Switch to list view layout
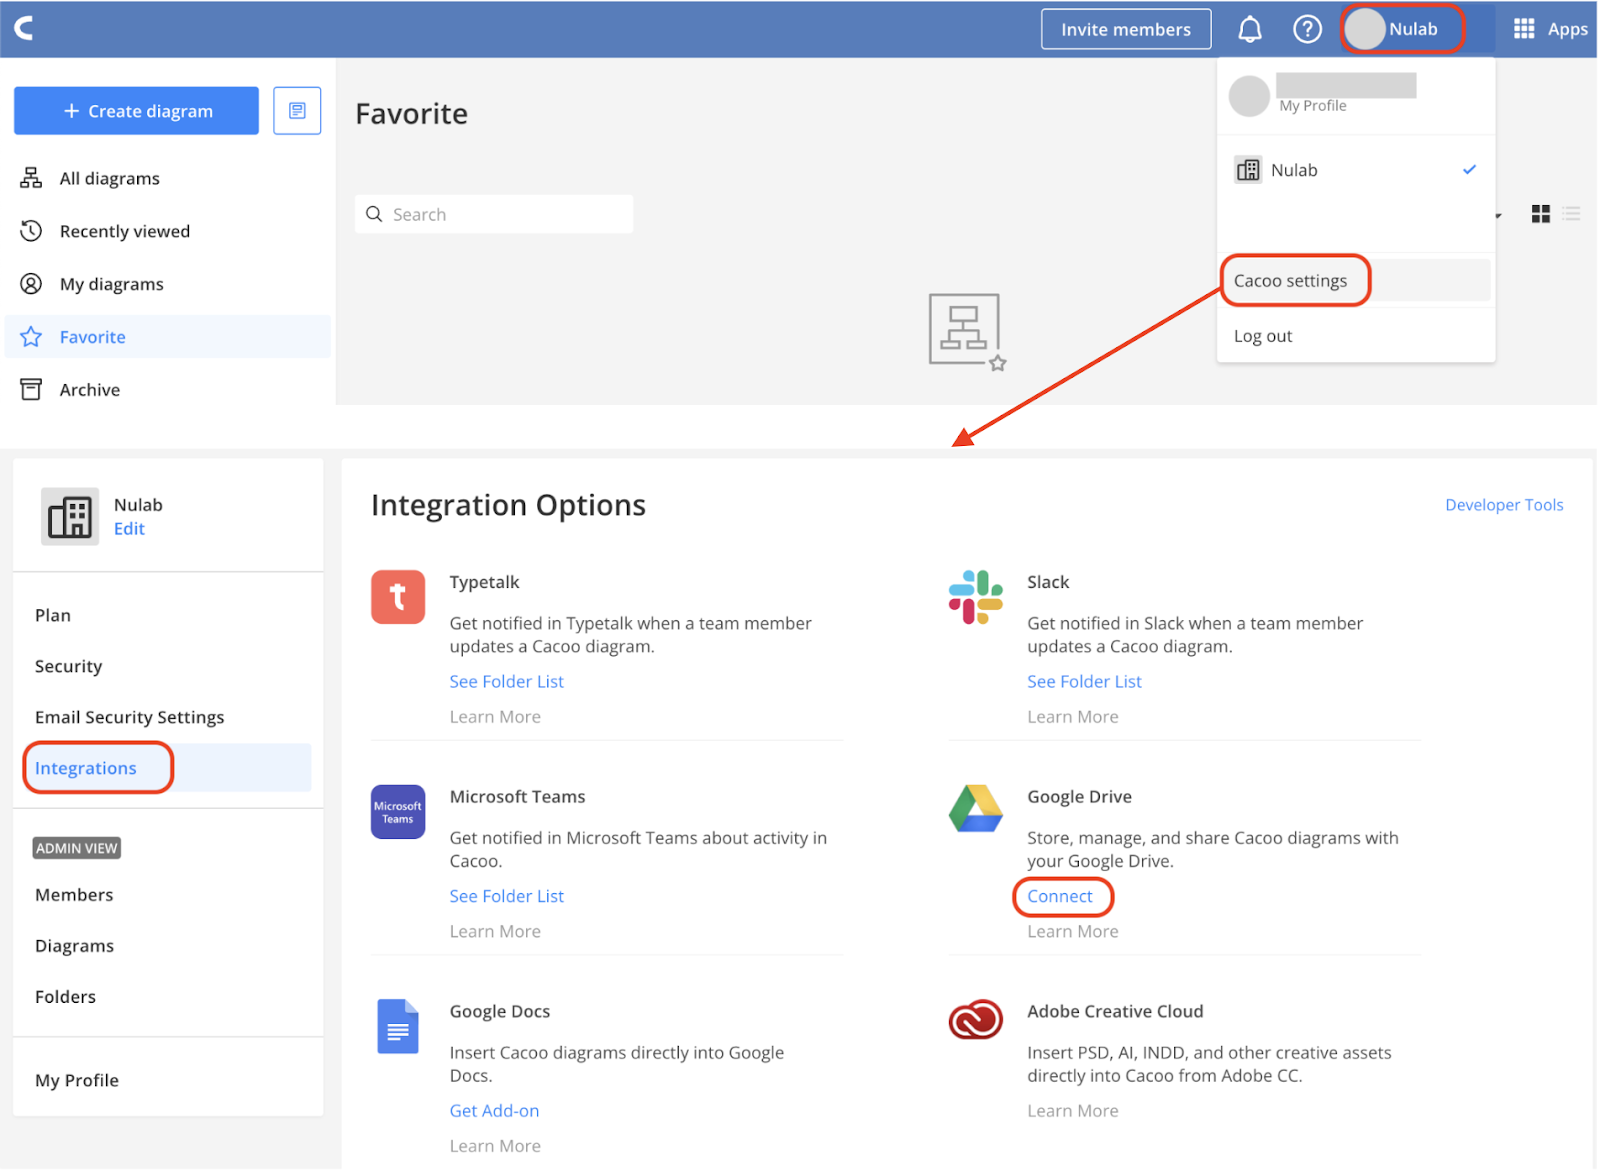The image size is (1600, 1171). tap(1572, 214)
